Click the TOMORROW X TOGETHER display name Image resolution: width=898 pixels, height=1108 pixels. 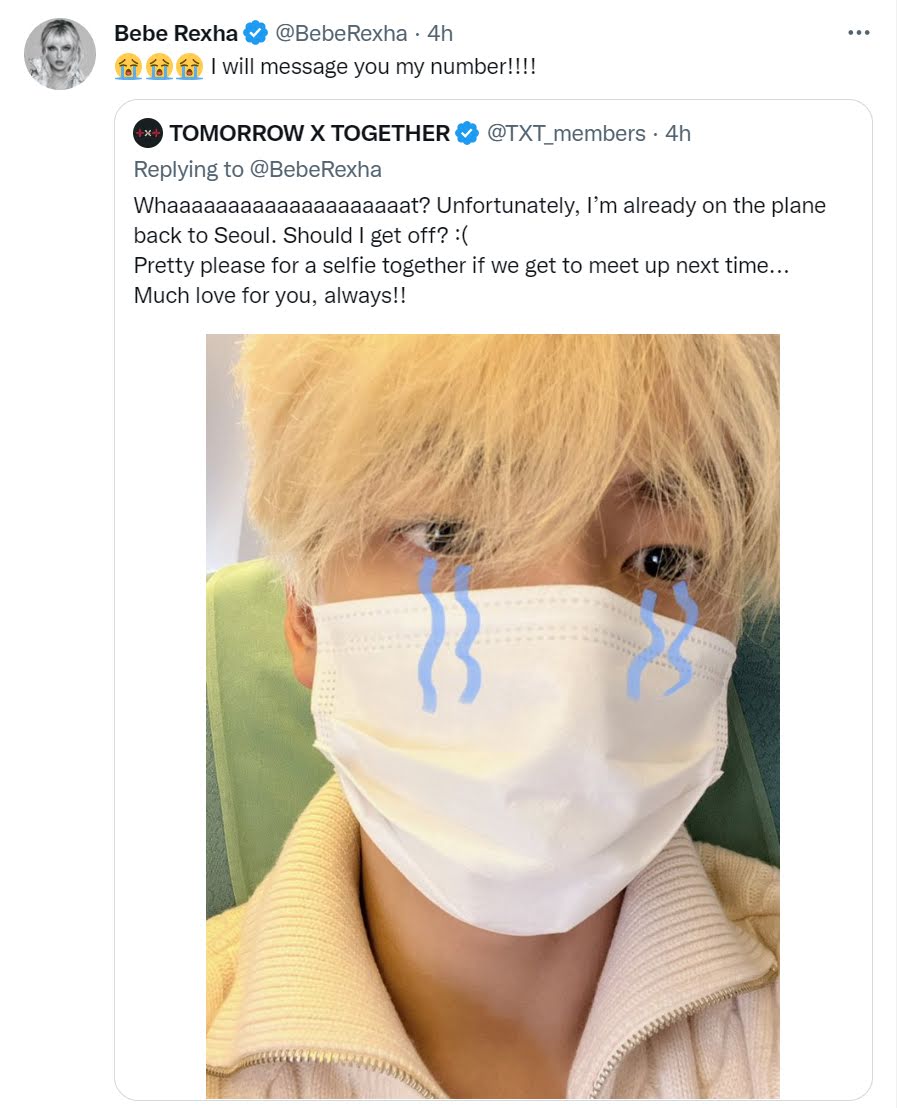tap(309, 134)
